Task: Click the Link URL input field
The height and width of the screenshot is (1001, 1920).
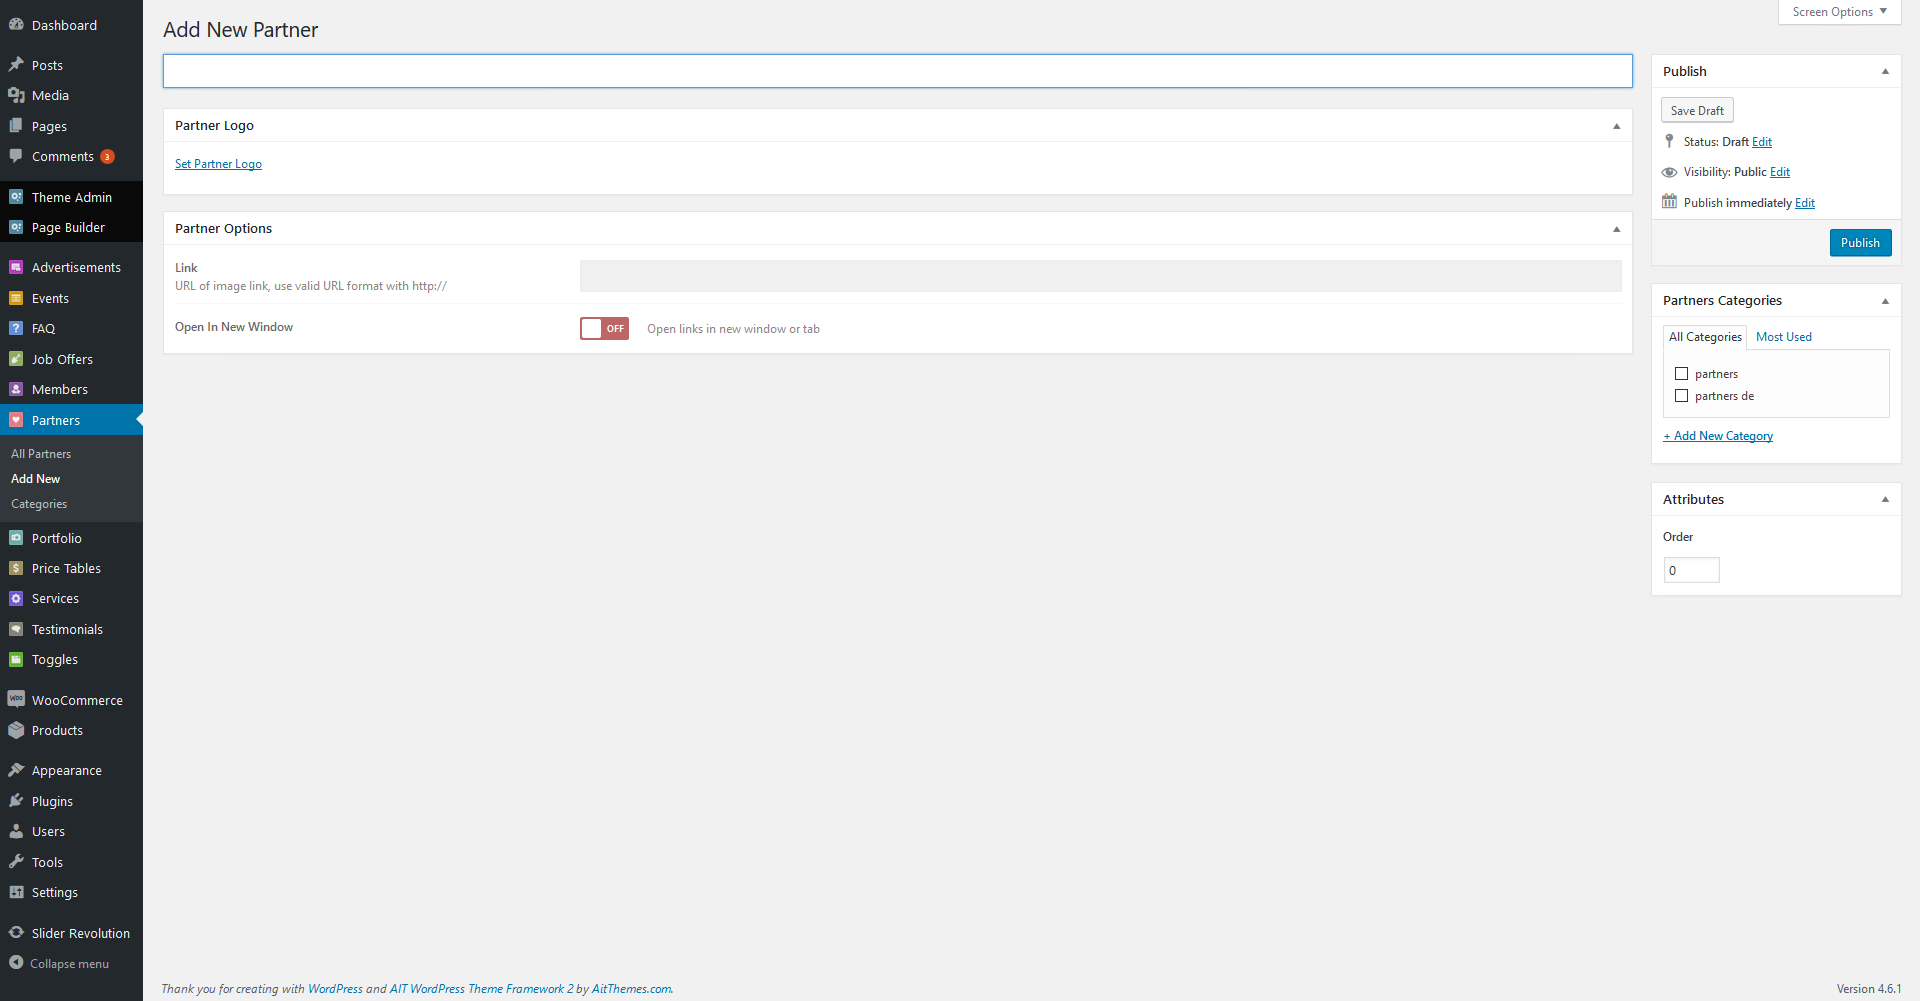Action: point(1100,276)
